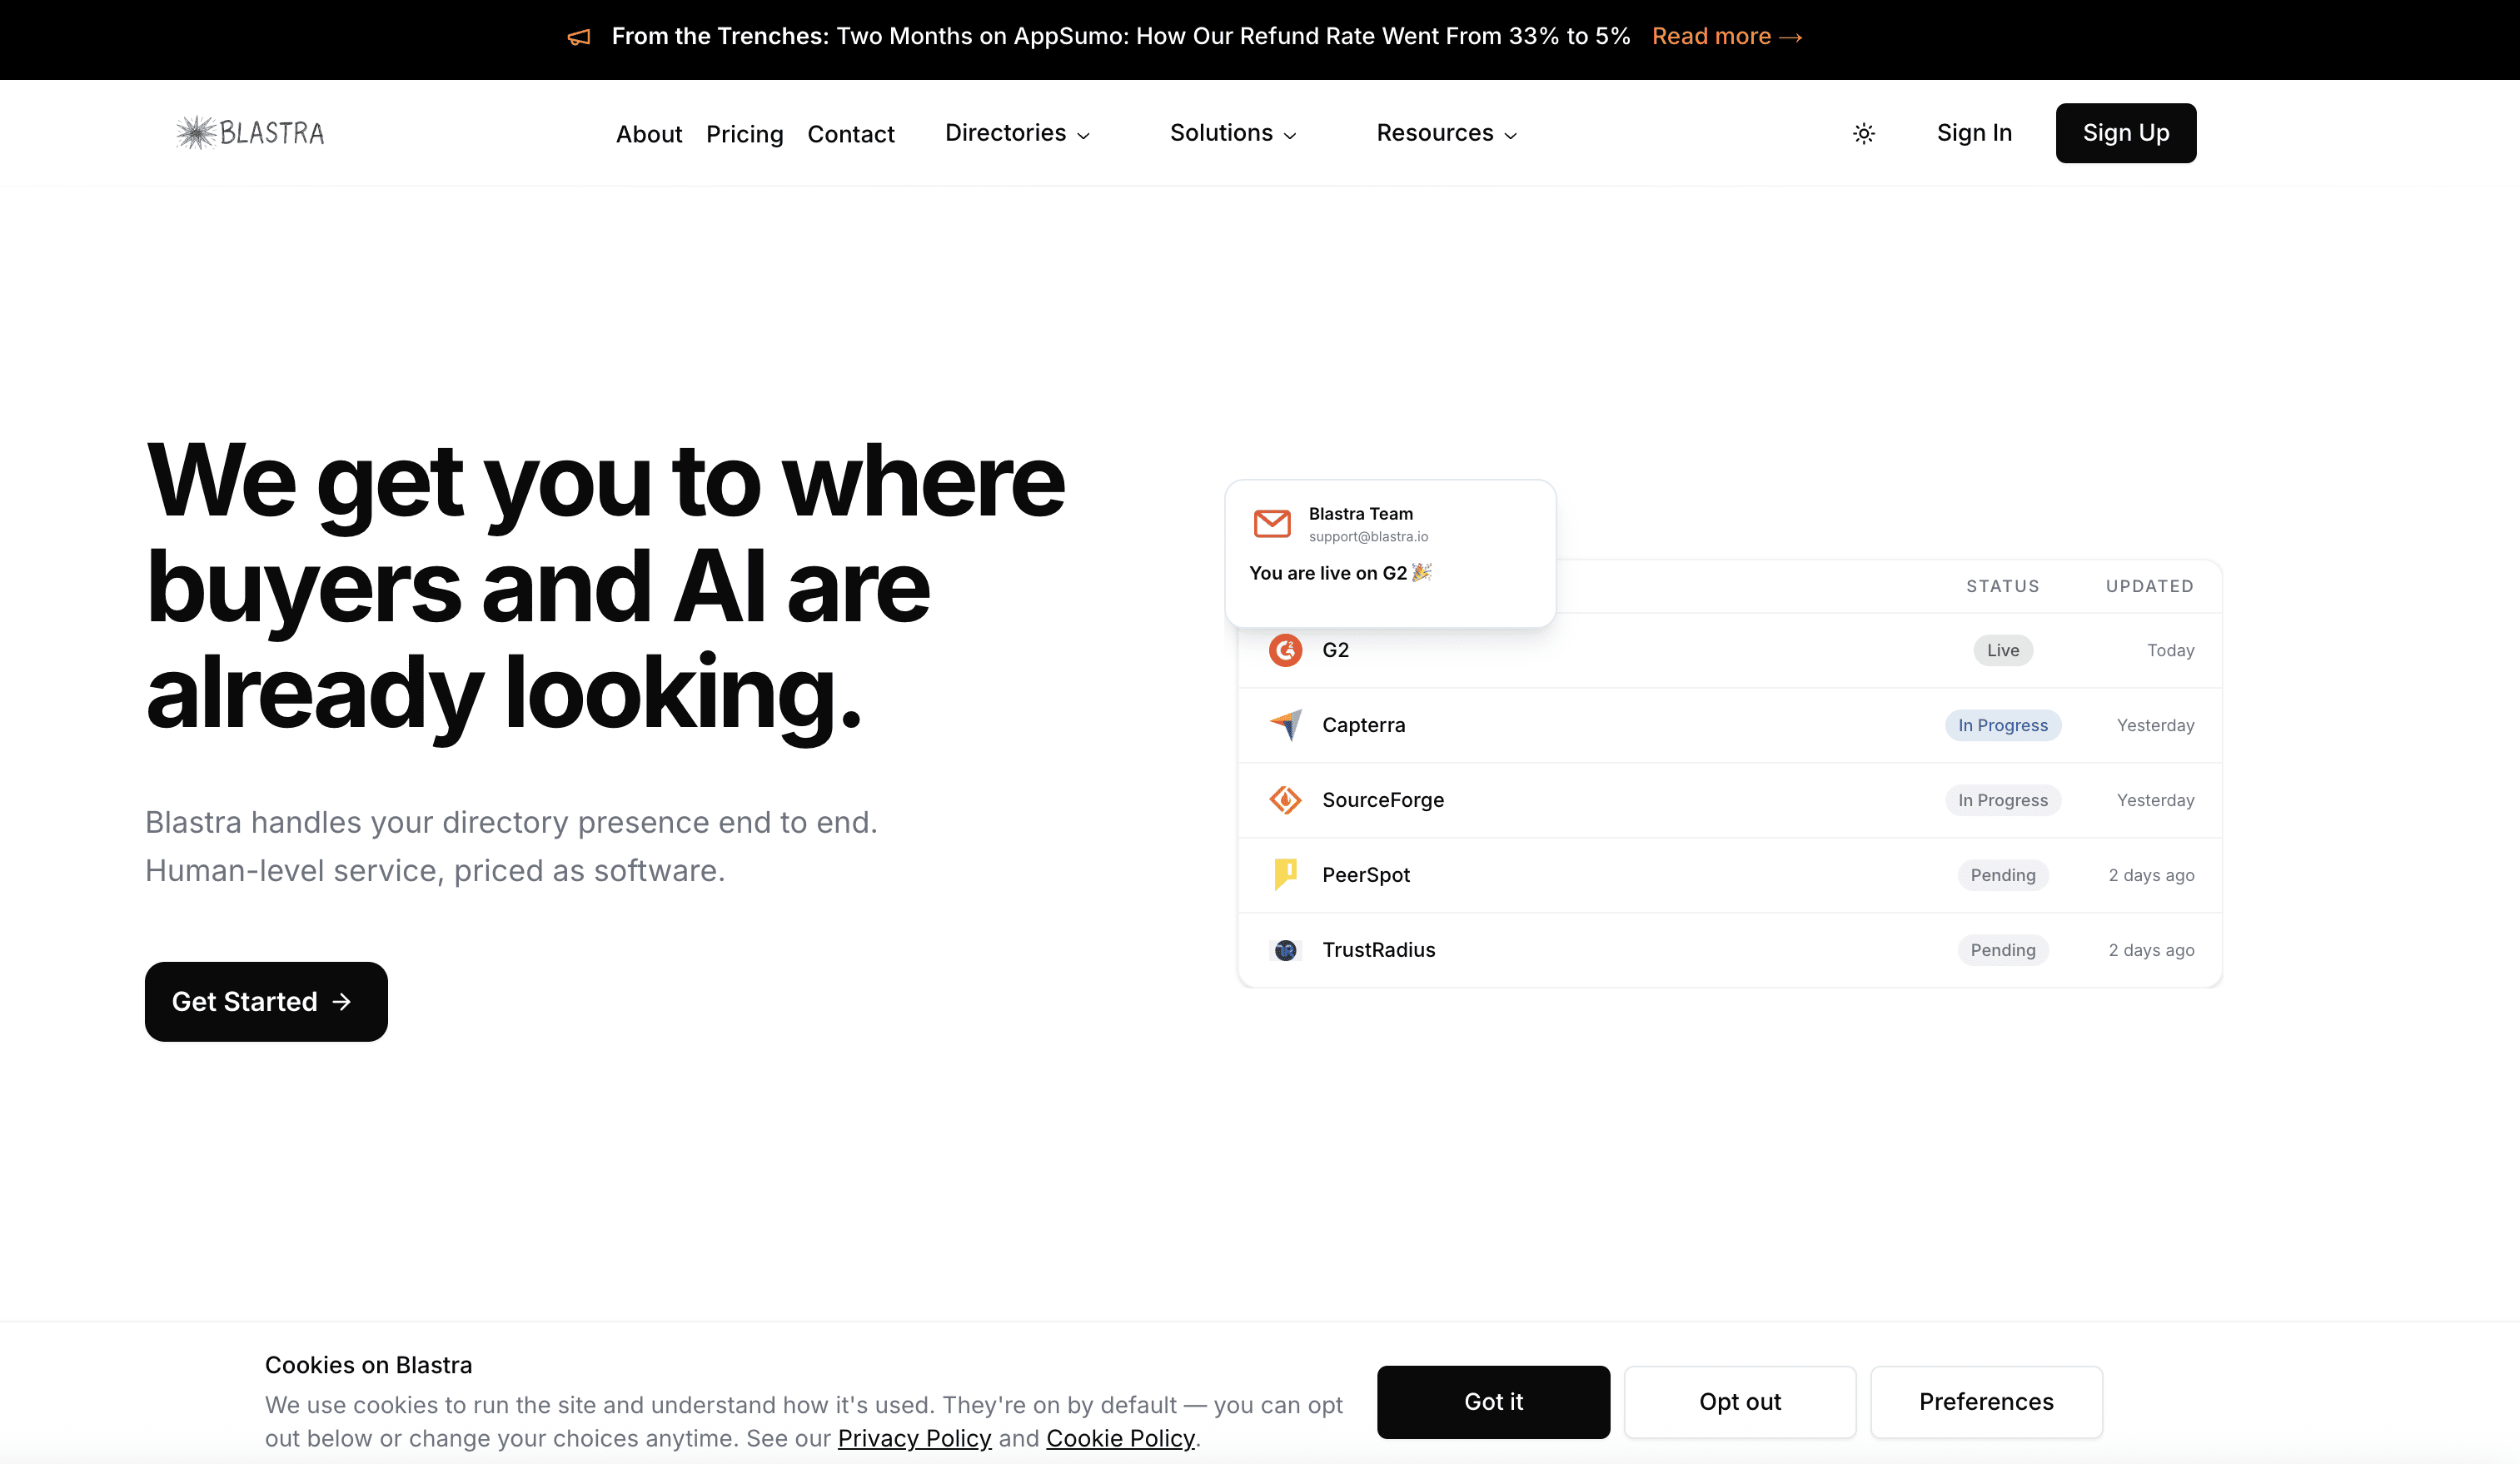Click the SourceForge diamond logo icon

pos(1285,800)
